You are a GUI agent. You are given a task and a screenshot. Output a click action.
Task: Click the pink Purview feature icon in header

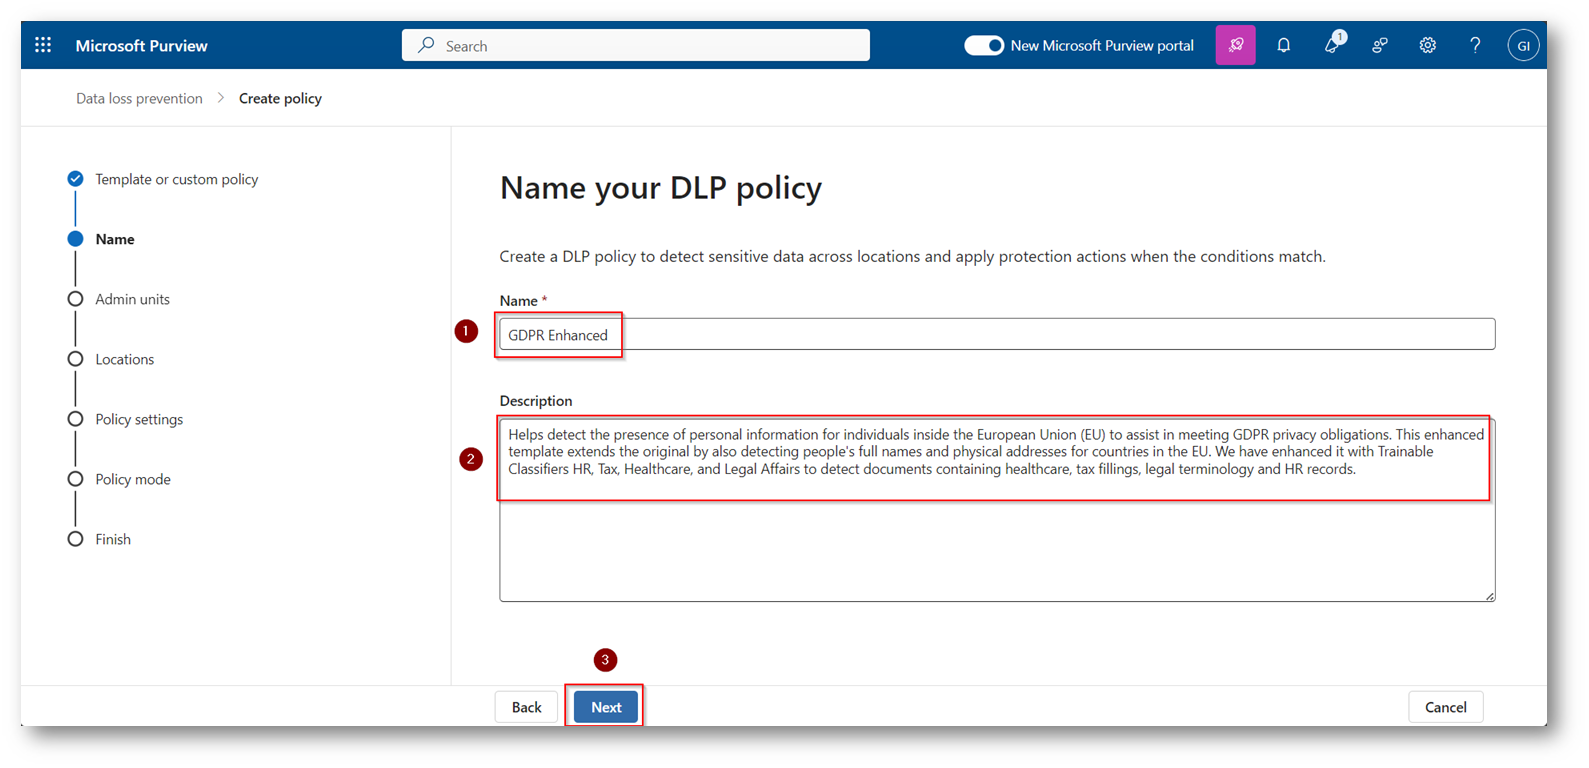(x=1235, y=45)
